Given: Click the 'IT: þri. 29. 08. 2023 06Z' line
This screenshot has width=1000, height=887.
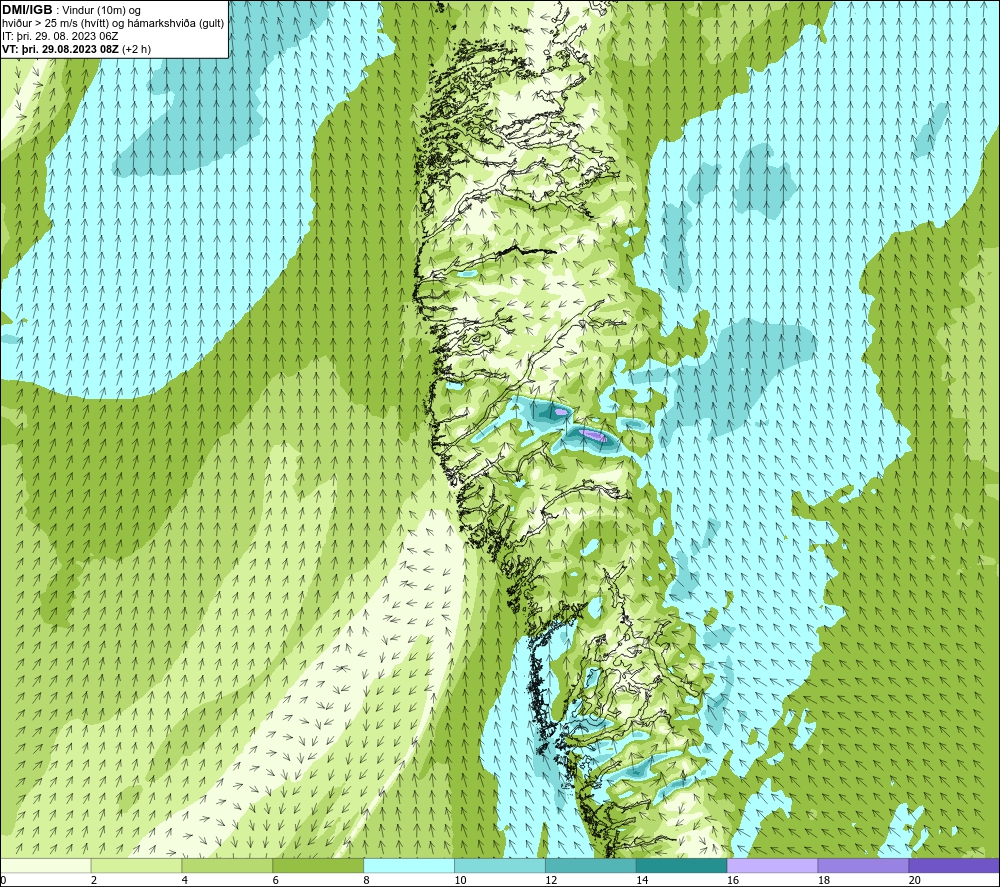Looking at the screenshot, I should click(60, 36).
